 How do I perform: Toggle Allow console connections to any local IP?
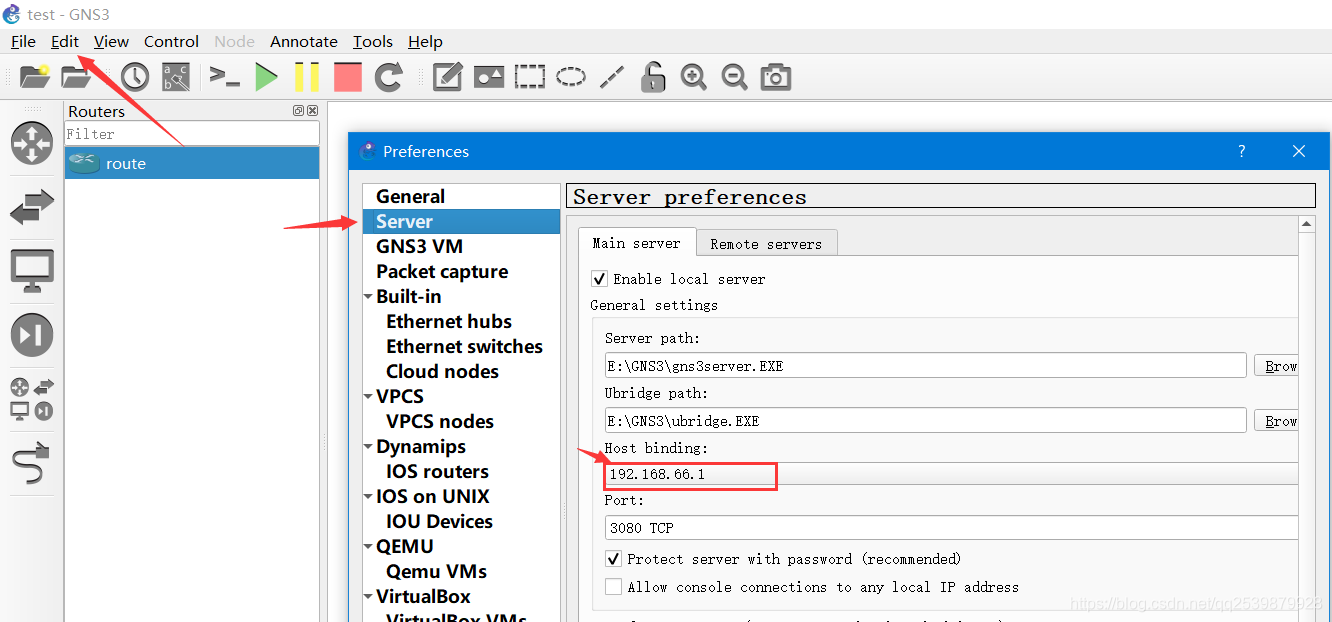pyautogui.click(x=613, y=587)
